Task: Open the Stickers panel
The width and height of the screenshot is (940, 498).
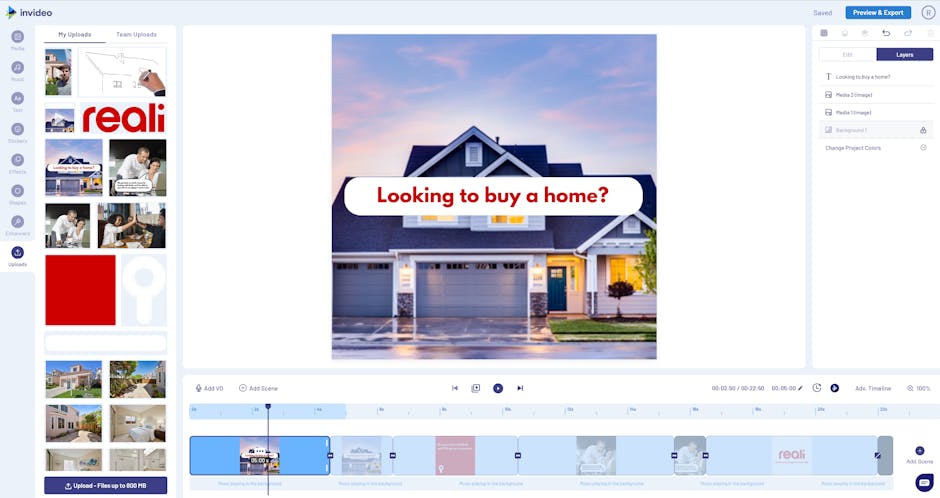Action: click(x=18, y=132)
